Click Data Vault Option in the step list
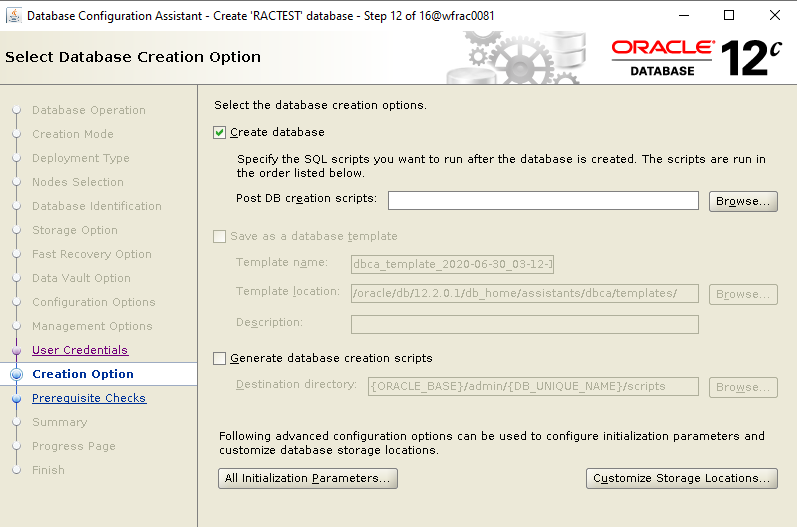The height and width of the screenshot is (527, 797). point(81,278)
